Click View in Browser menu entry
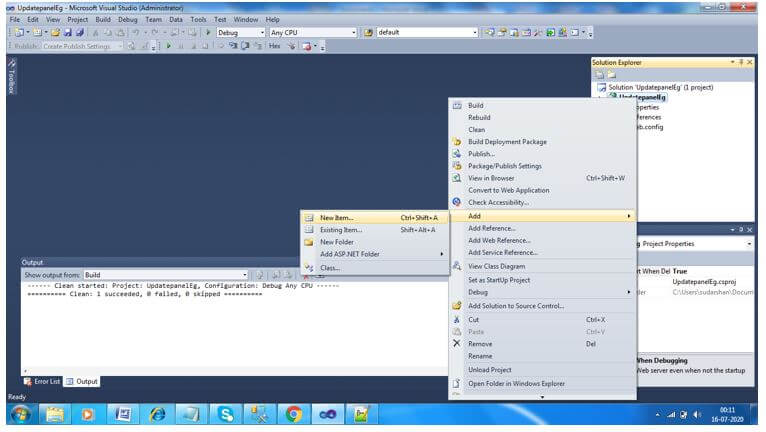 [x=542, y=178]
